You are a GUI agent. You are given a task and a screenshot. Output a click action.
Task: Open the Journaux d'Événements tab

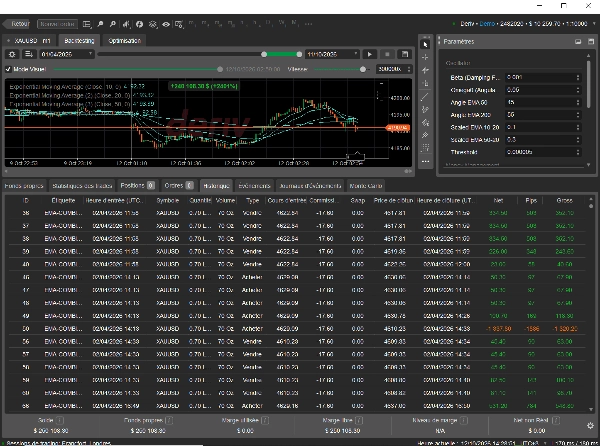point(310,186)
